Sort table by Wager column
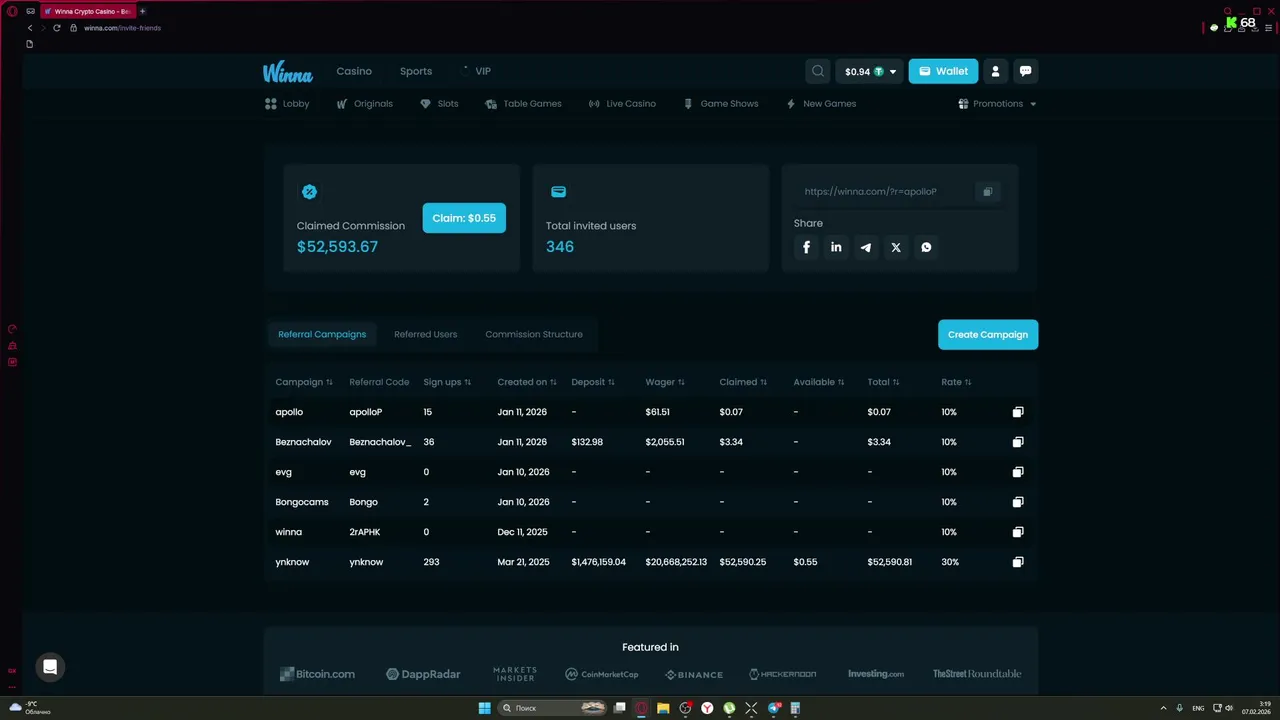Screen dimensions: 1280x720 pos(665,382)
